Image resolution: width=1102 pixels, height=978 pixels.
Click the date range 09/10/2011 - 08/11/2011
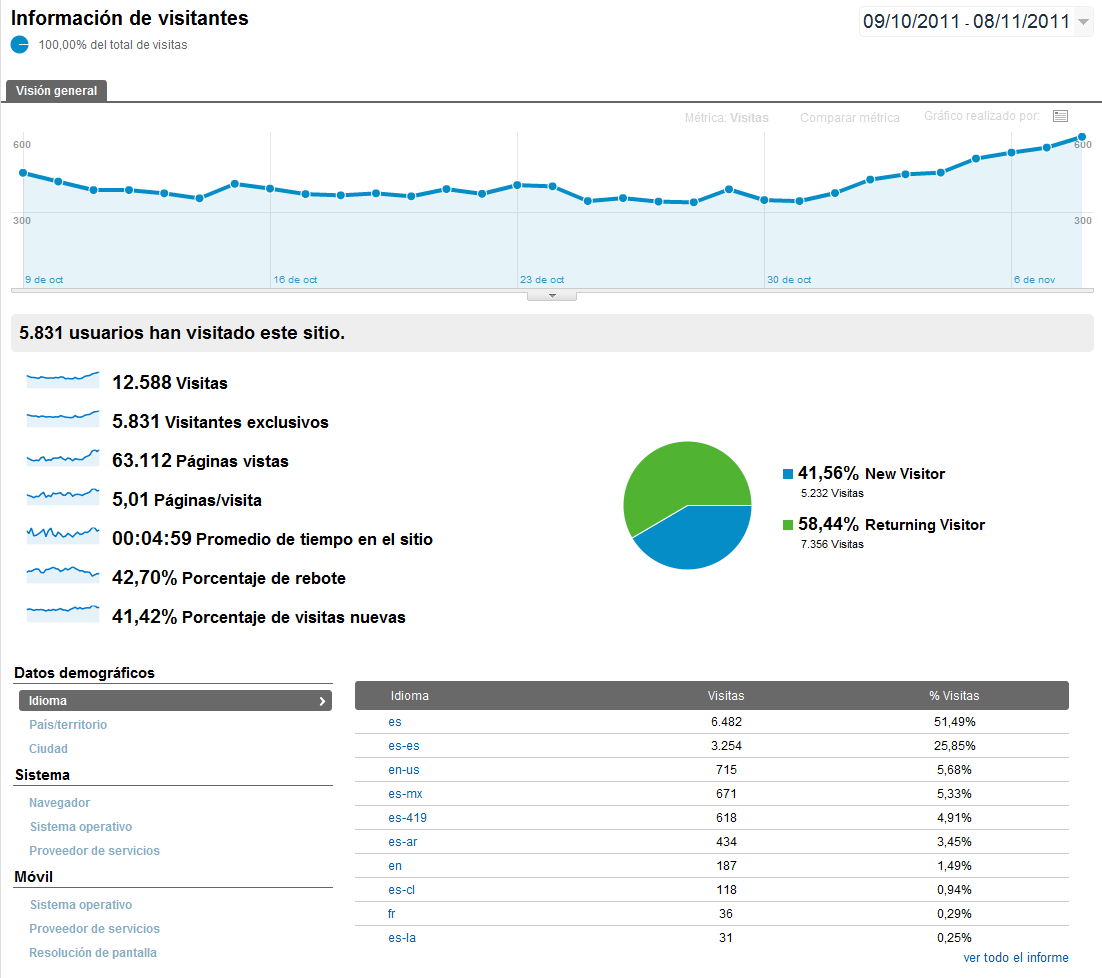point(966,21)
